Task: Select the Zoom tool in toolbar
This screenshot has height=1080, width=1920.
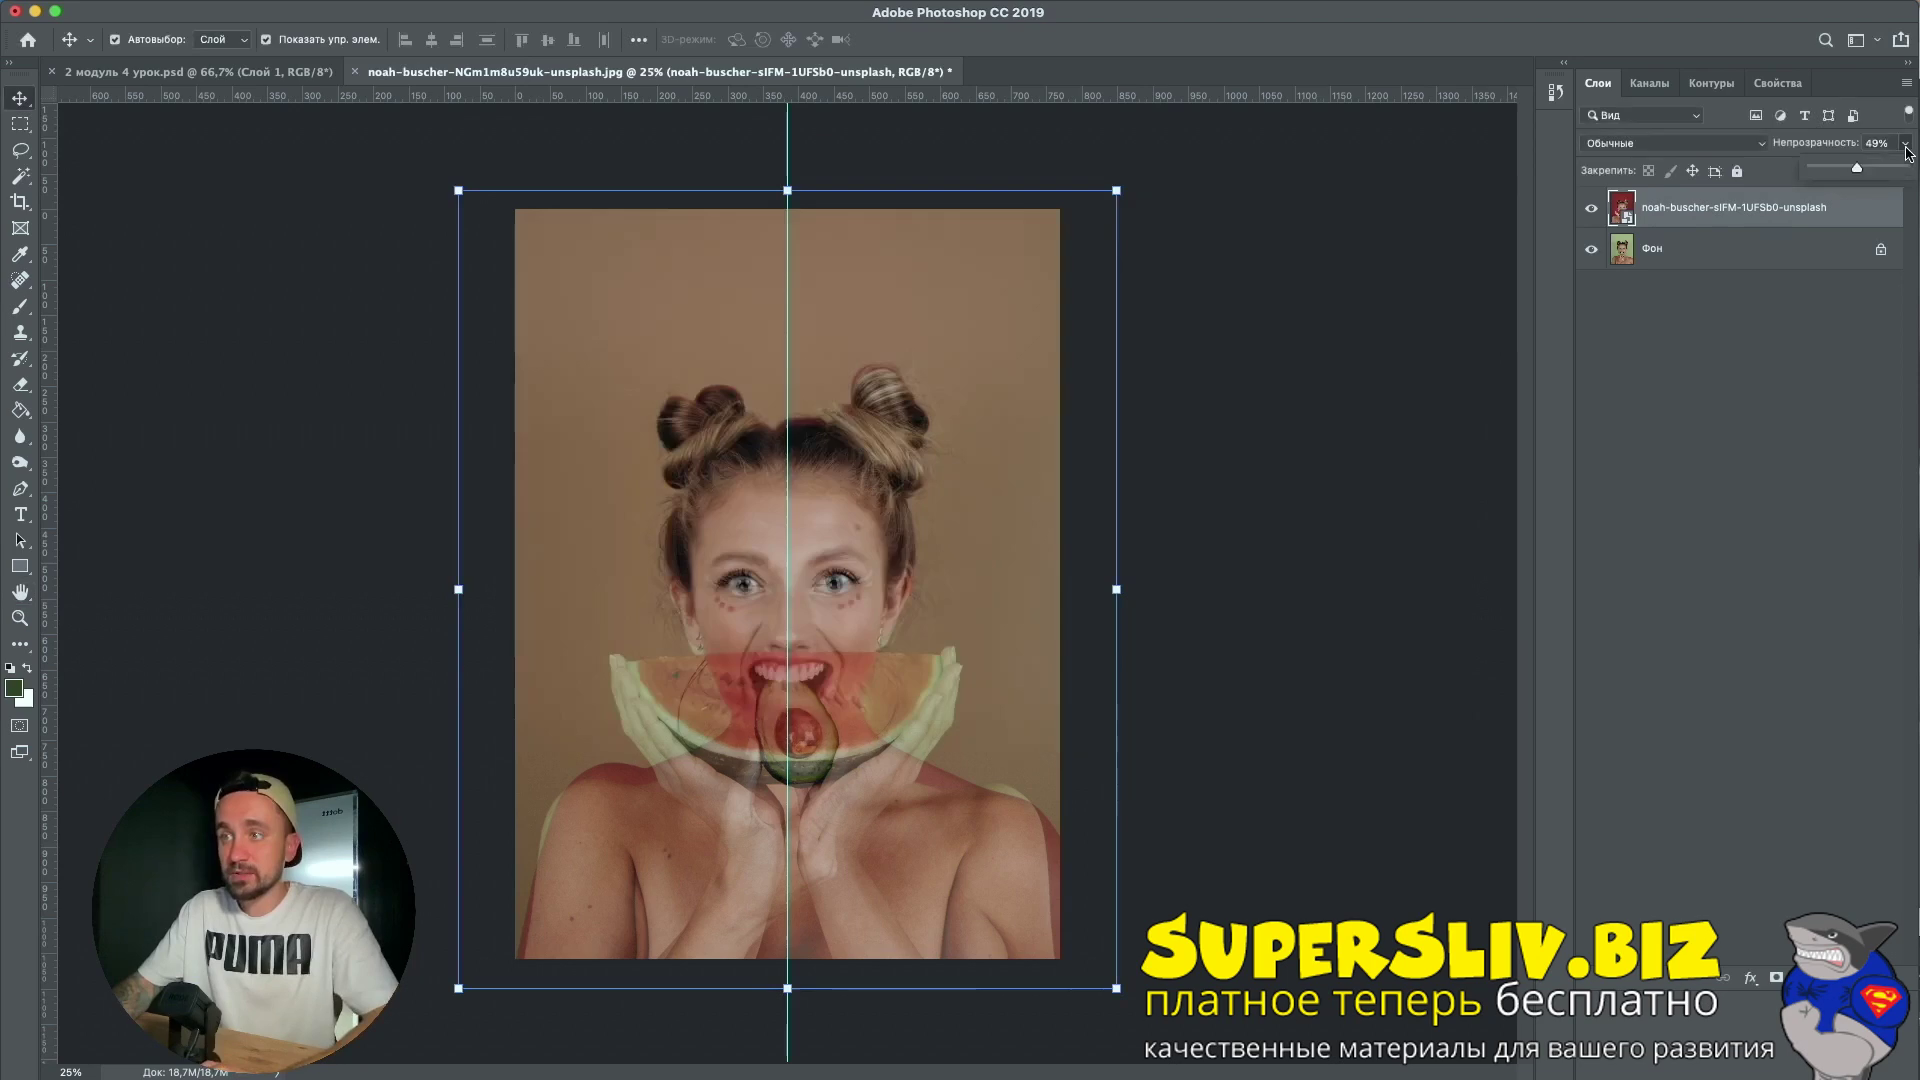Action: (x=20, y=618)
